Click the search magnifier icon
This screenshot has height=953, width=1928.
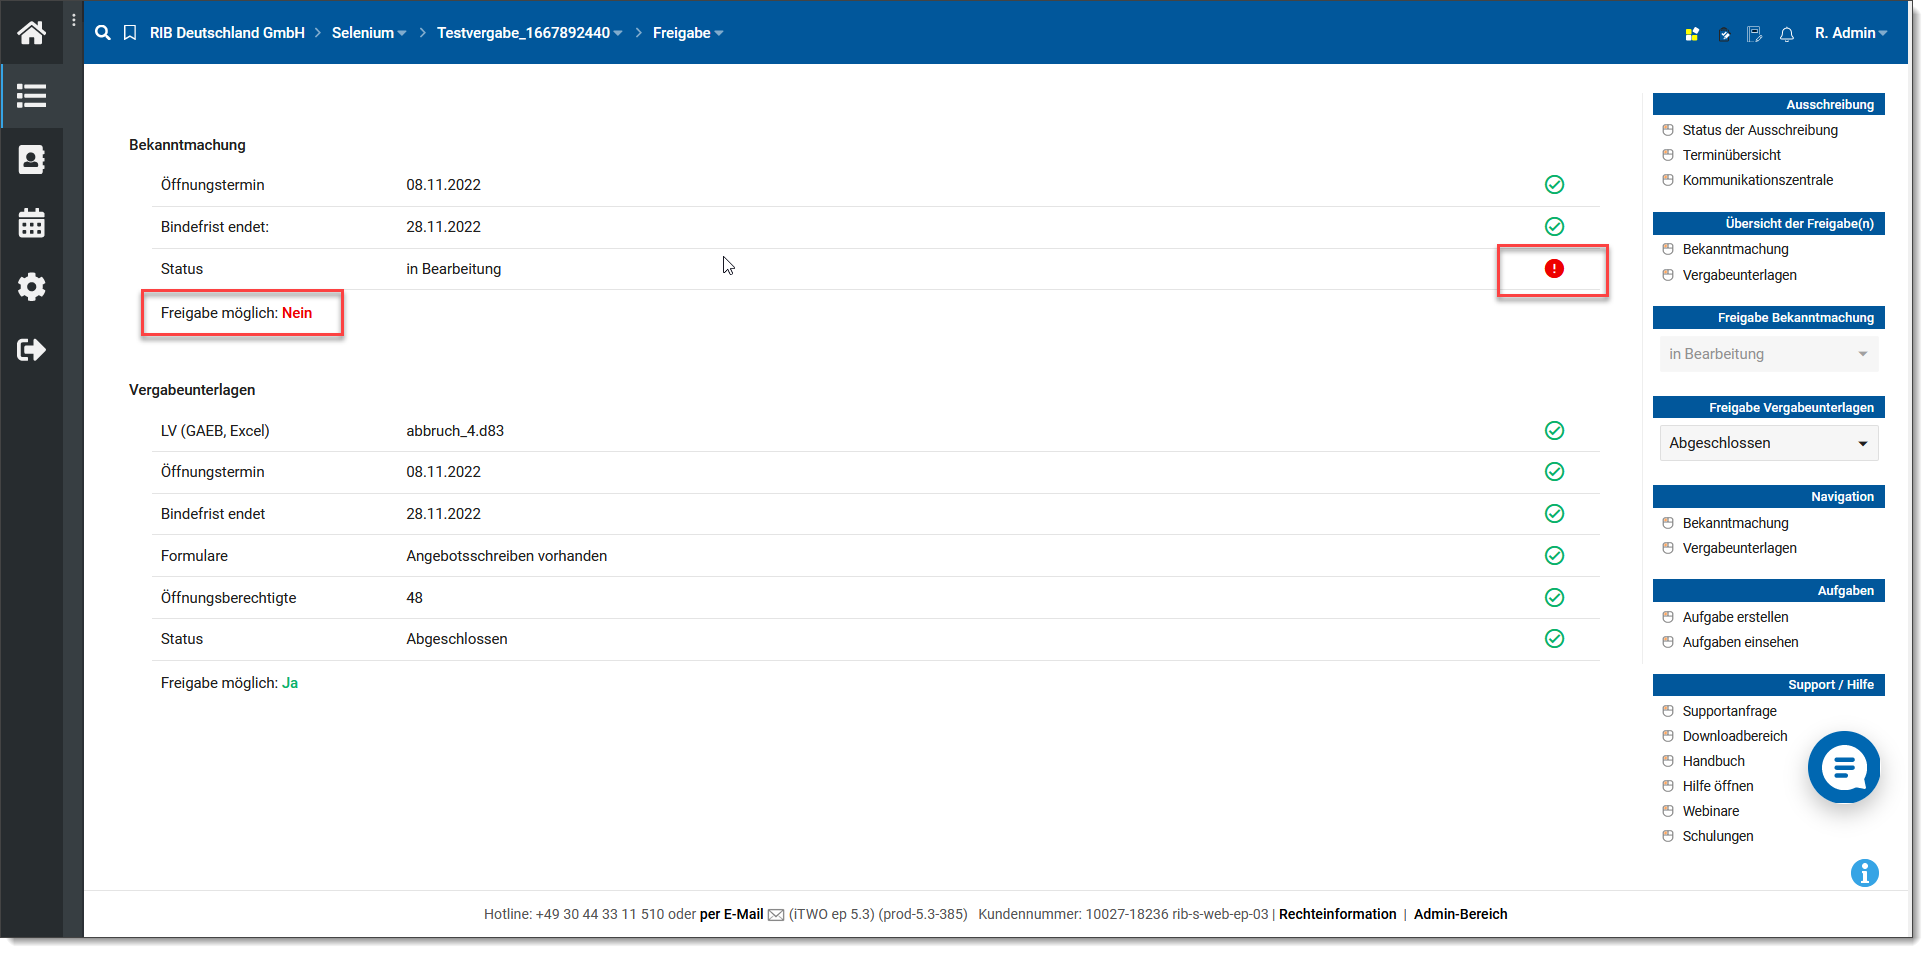103,33
